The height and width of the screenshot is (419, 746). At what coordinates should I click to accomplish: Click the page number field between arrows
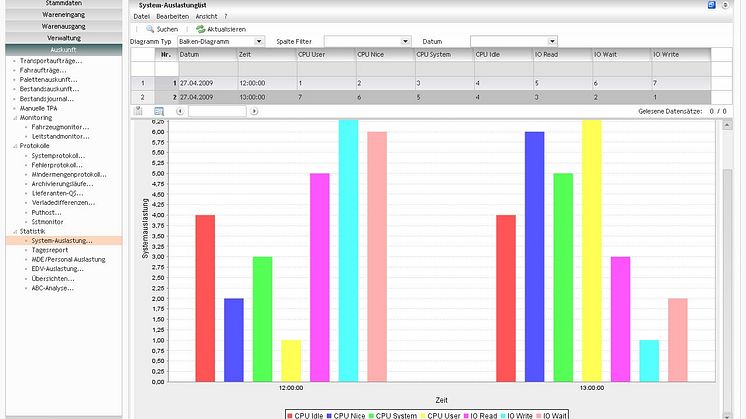pyautogui.click(x=217, y=111)
